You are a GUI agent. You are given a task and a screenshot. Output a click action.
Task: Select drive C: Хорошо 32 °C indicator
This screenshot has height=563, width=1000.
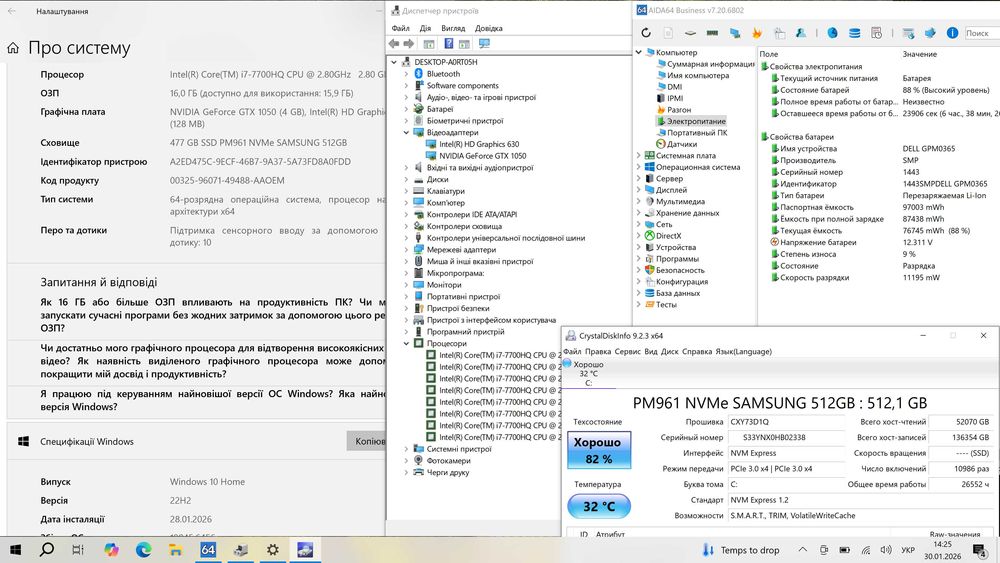(588, 374)
